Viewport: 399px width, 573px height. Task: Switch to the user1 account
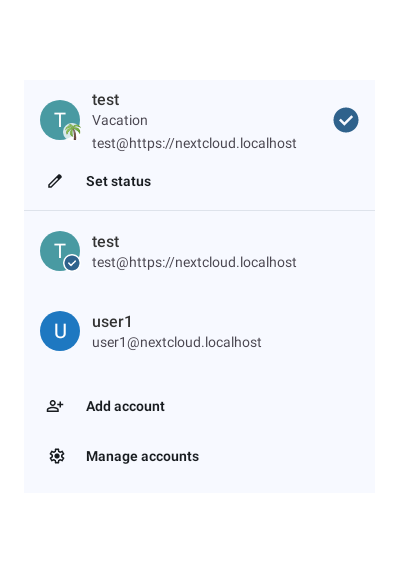(200, 331)
